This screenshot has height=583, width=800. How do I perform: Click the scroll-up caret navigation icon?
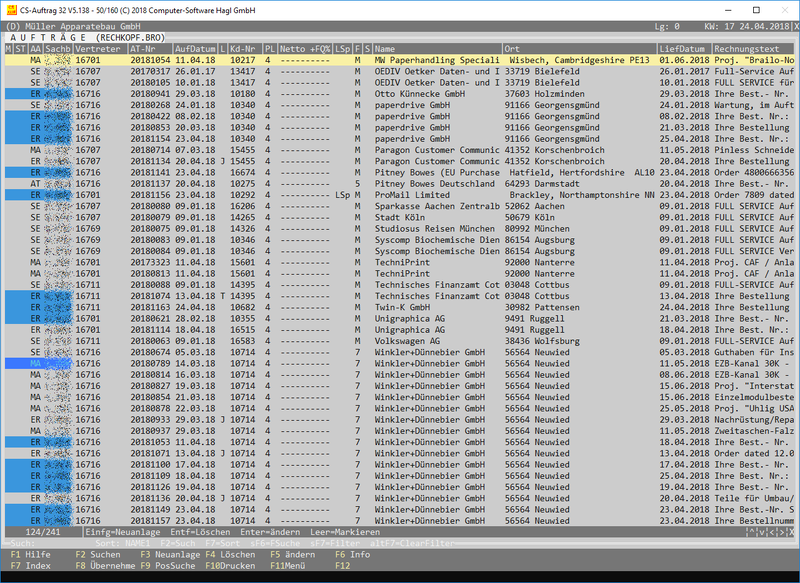[x=753, y=531]
